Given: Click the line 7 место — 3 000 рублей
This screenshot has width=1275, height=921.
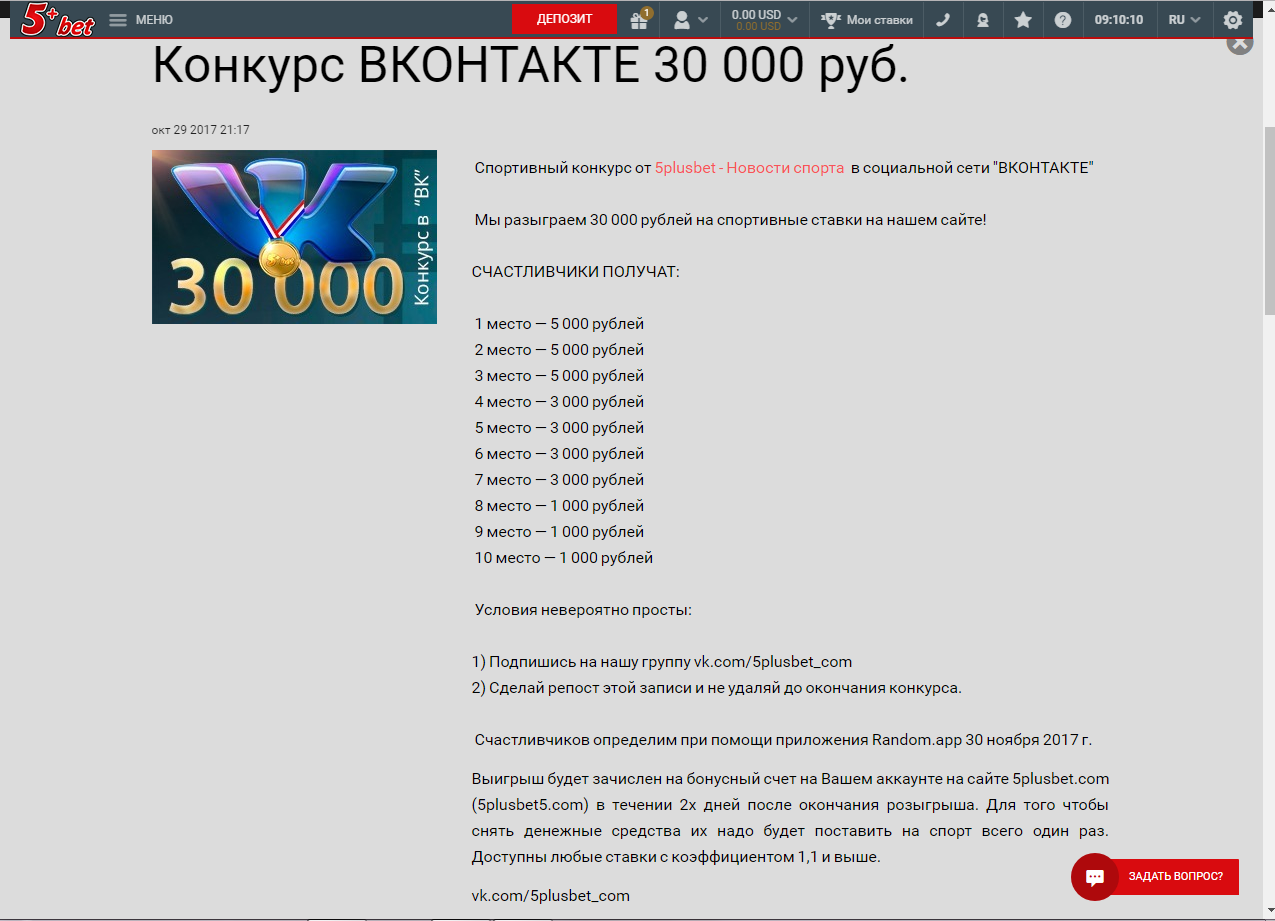Looking at the screenshot, I should coord(559,480).
